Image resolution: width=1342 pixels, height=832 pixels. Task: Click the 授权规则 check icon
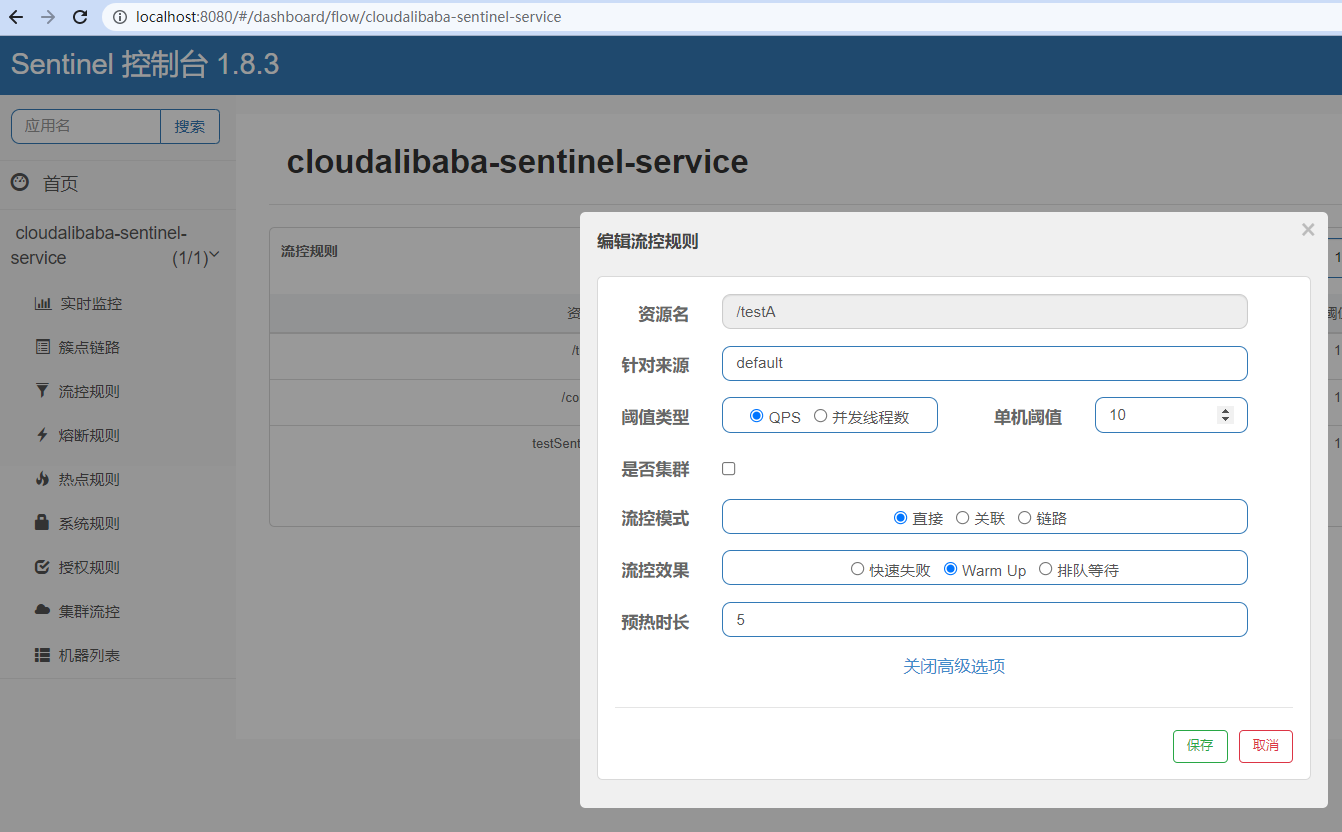42,567
